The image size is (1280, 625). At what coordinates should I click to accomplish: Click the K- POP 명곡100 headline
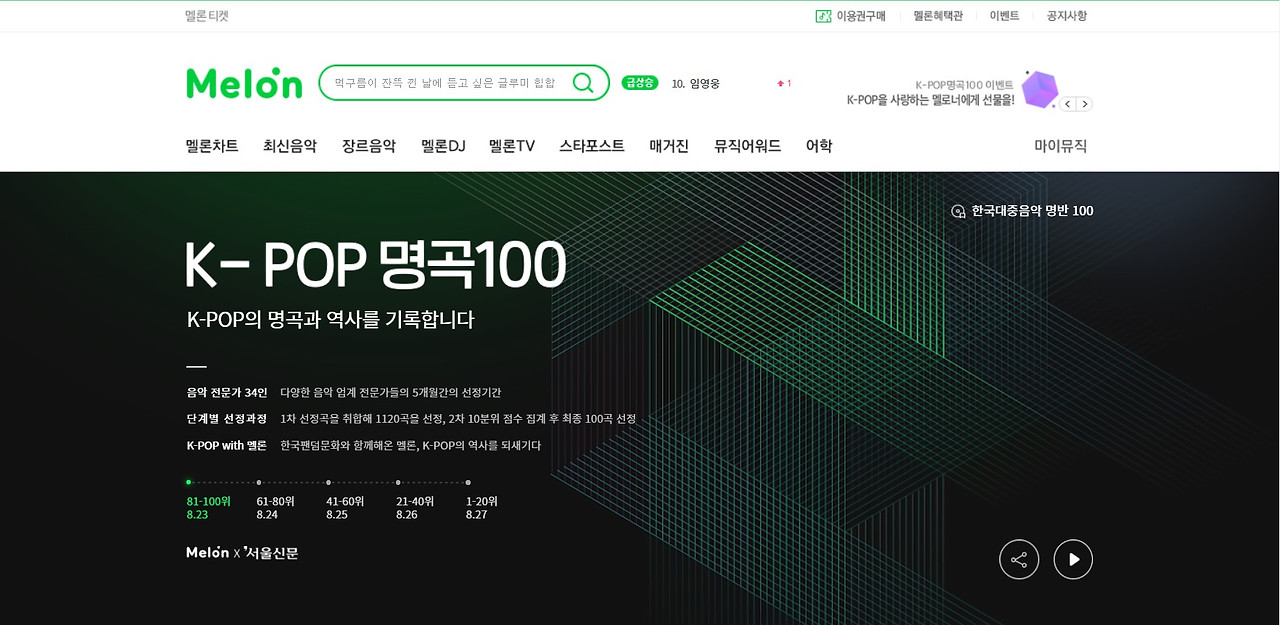pyautogui.click(x=376, y=265)
